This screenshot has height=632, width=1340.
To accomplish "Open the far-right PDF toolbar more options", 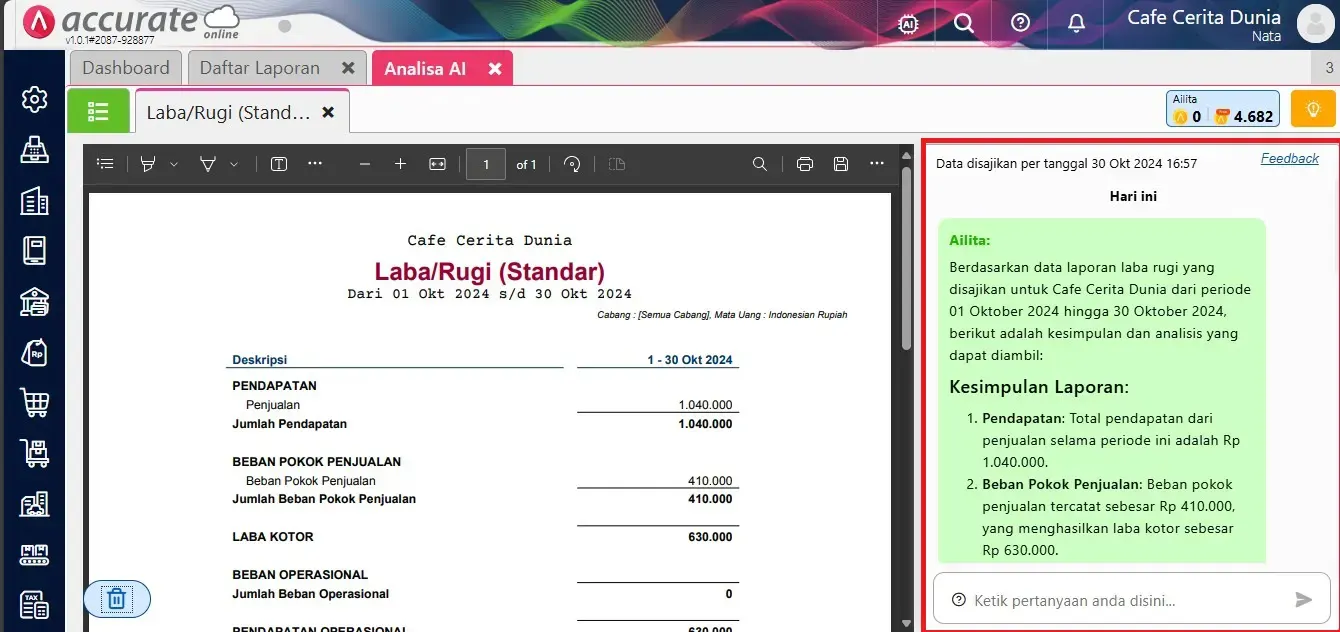I will [877, 164].
